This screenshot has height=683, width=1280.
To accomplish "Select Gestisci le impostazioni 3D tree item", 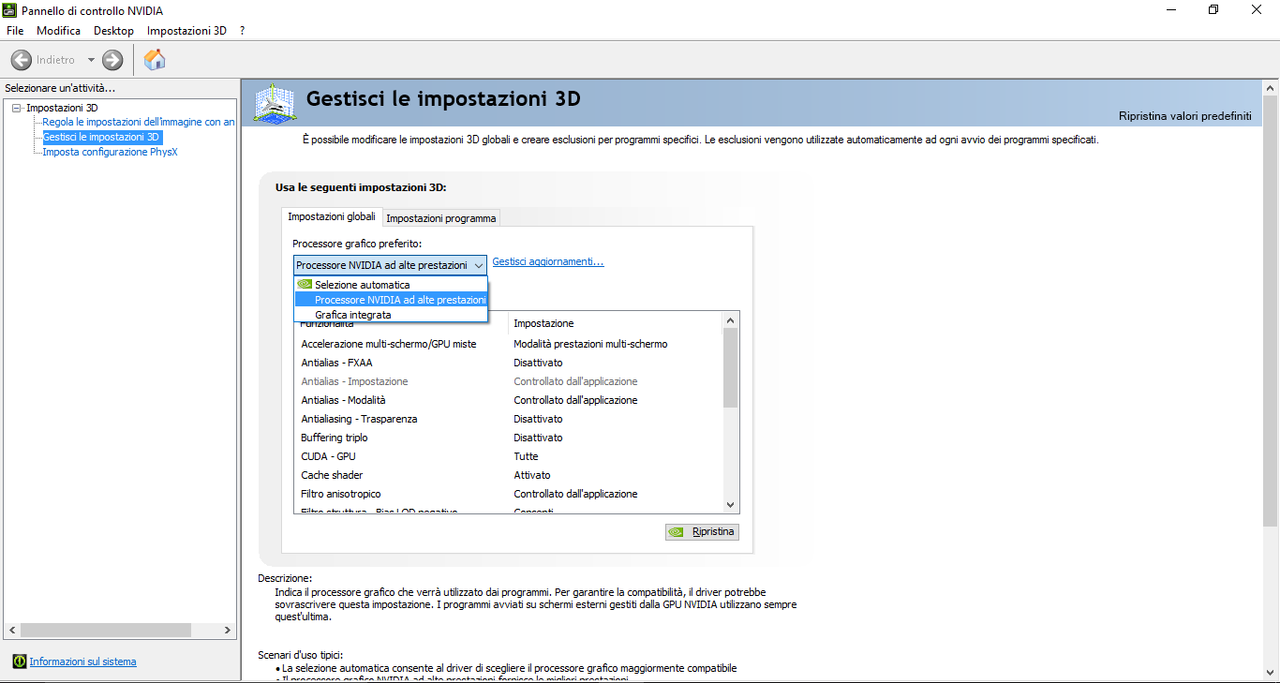I will 102,137.
